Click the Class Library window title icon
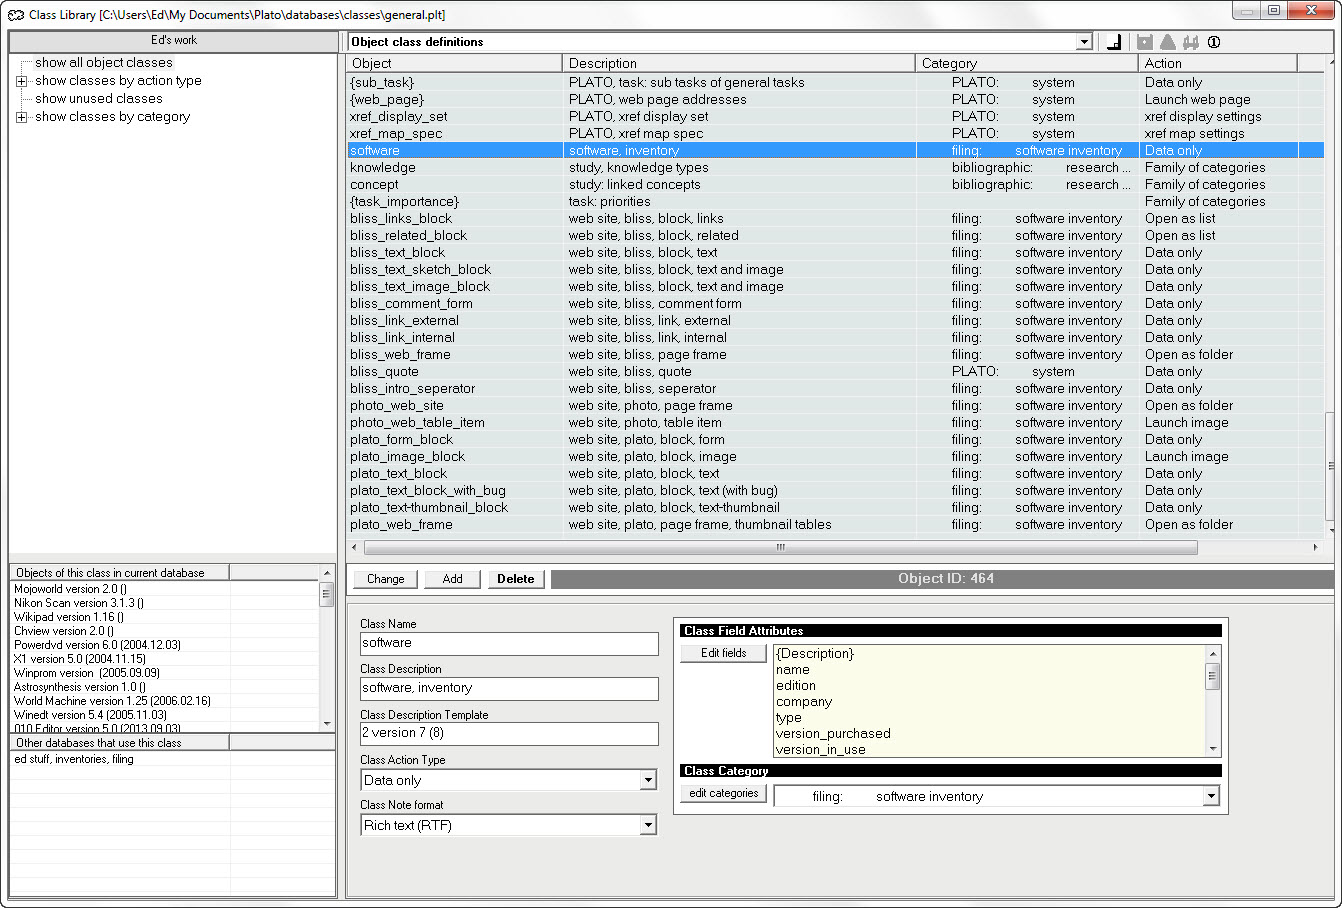Screen dimensions: 1342x908 16,15
